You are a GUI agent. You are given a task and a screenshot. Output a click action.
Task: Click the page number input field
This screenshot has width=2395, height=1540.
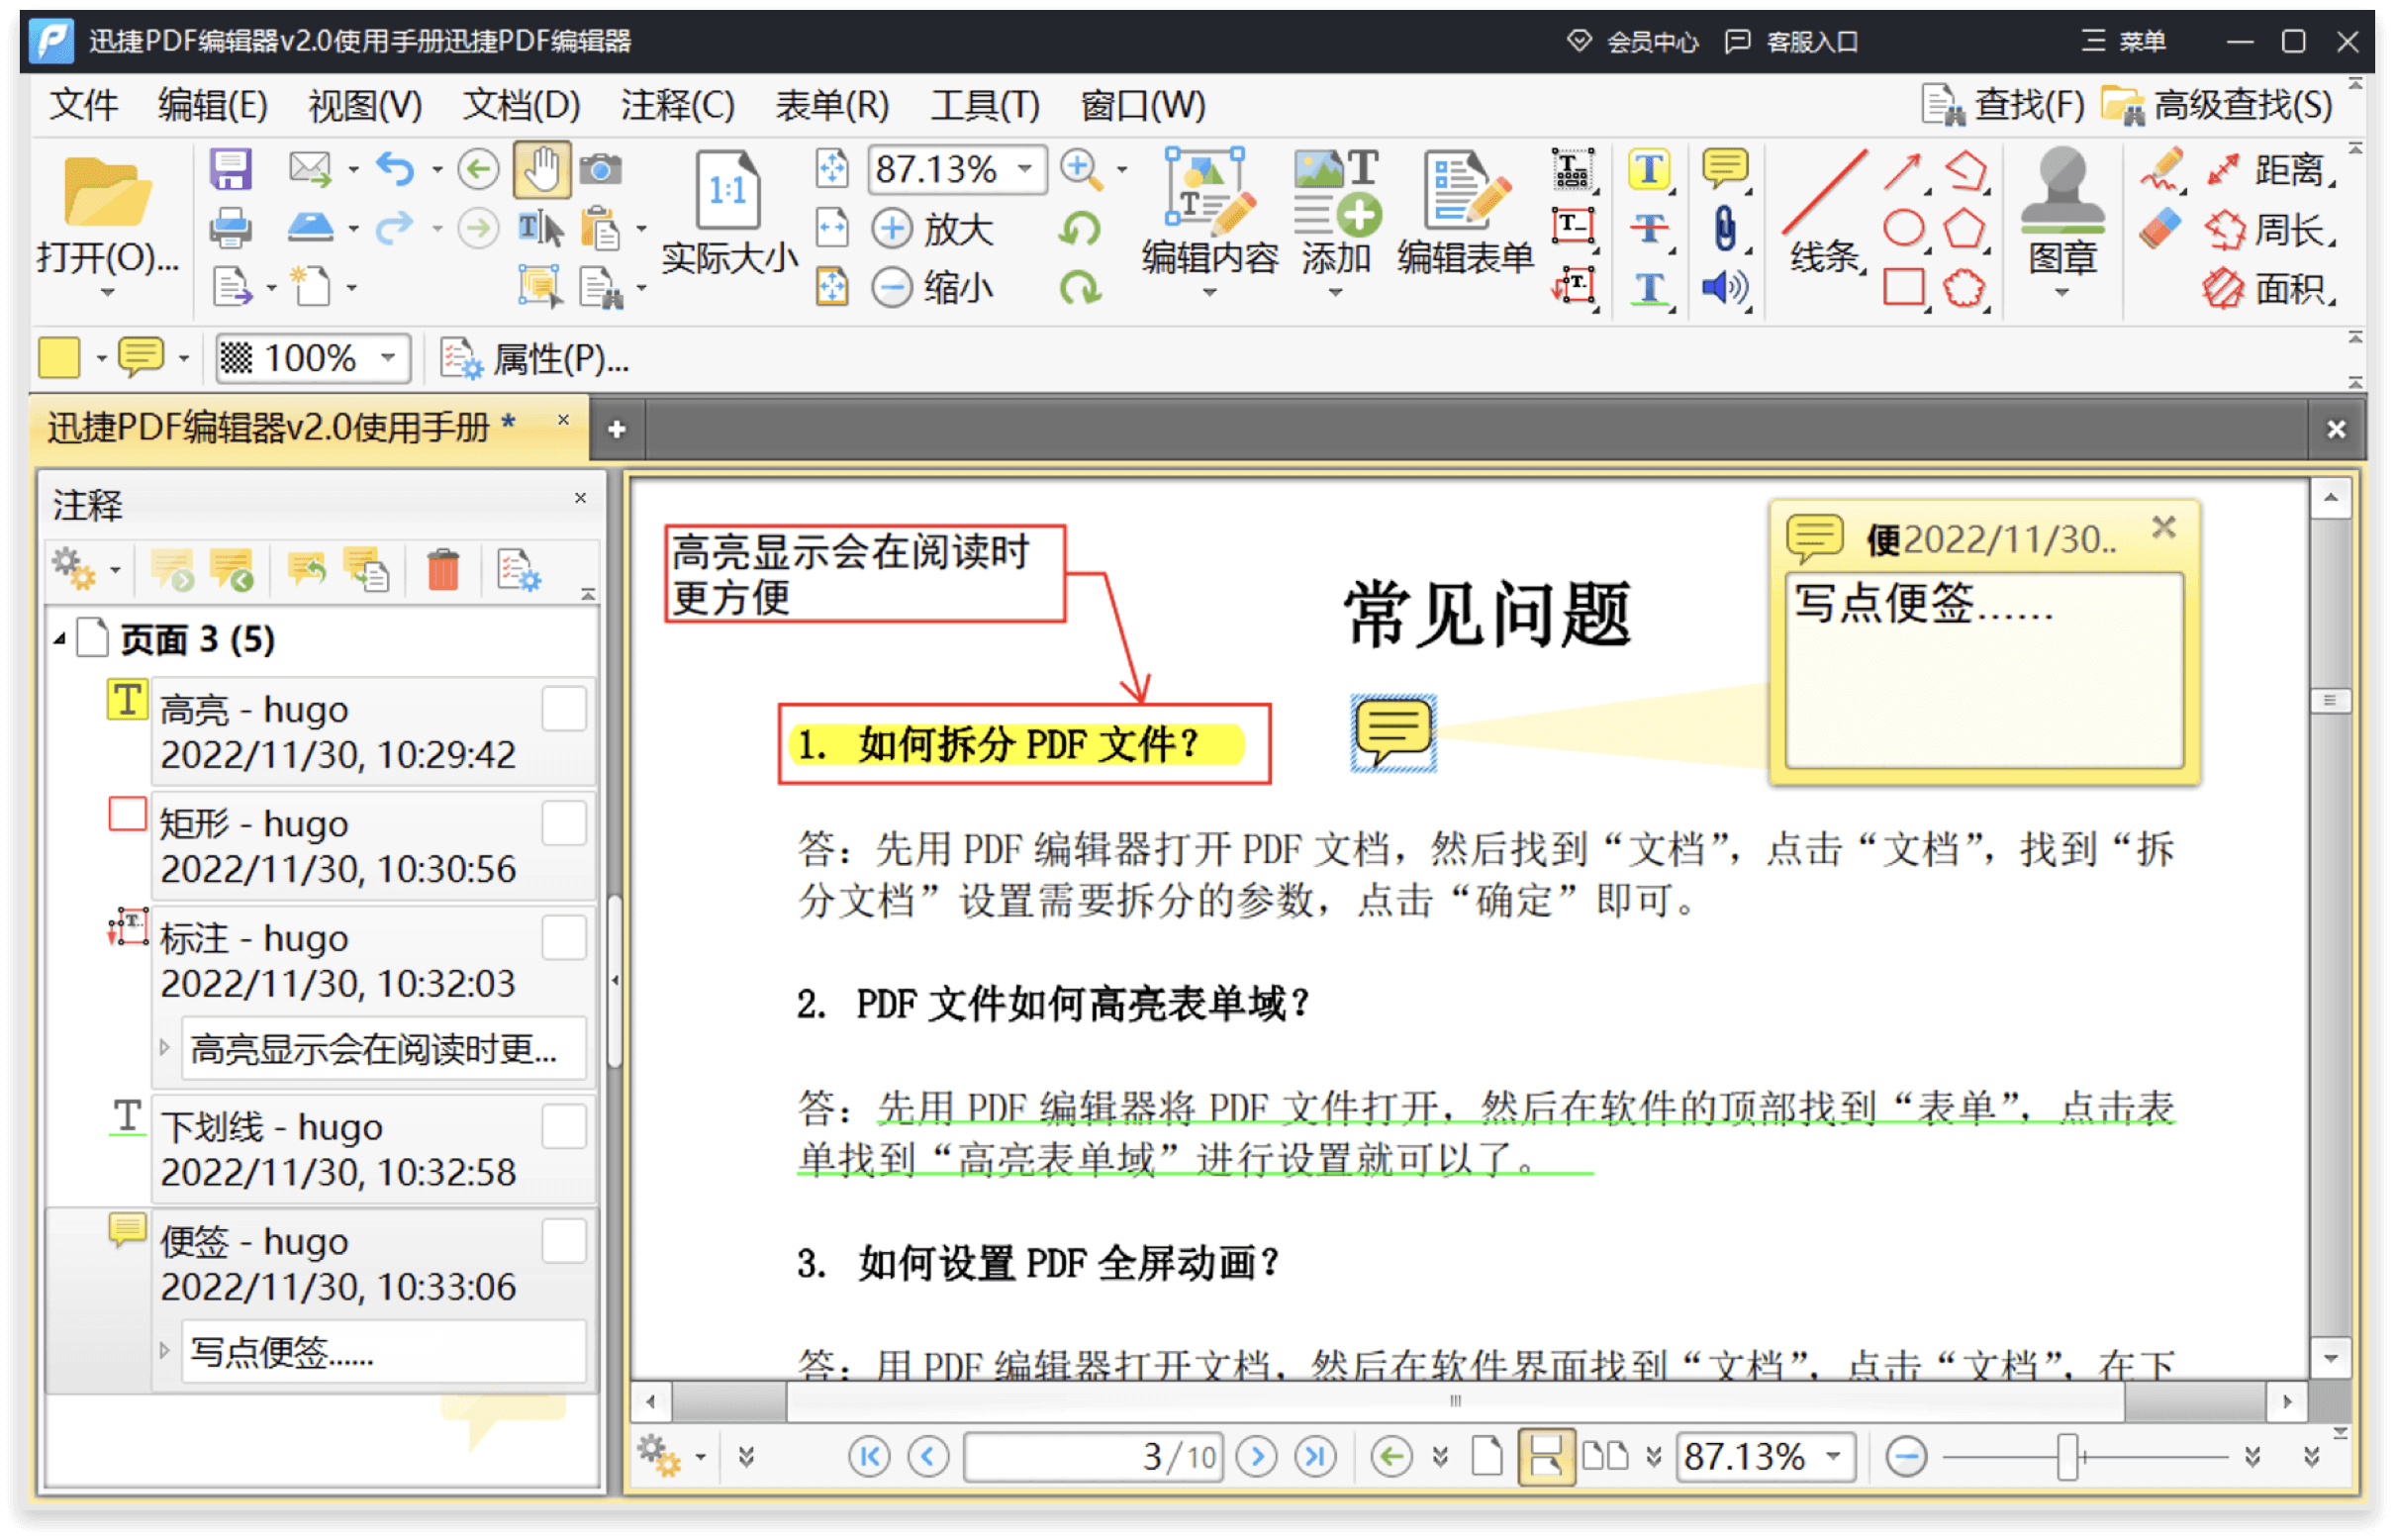[x=1093, y=1456]
